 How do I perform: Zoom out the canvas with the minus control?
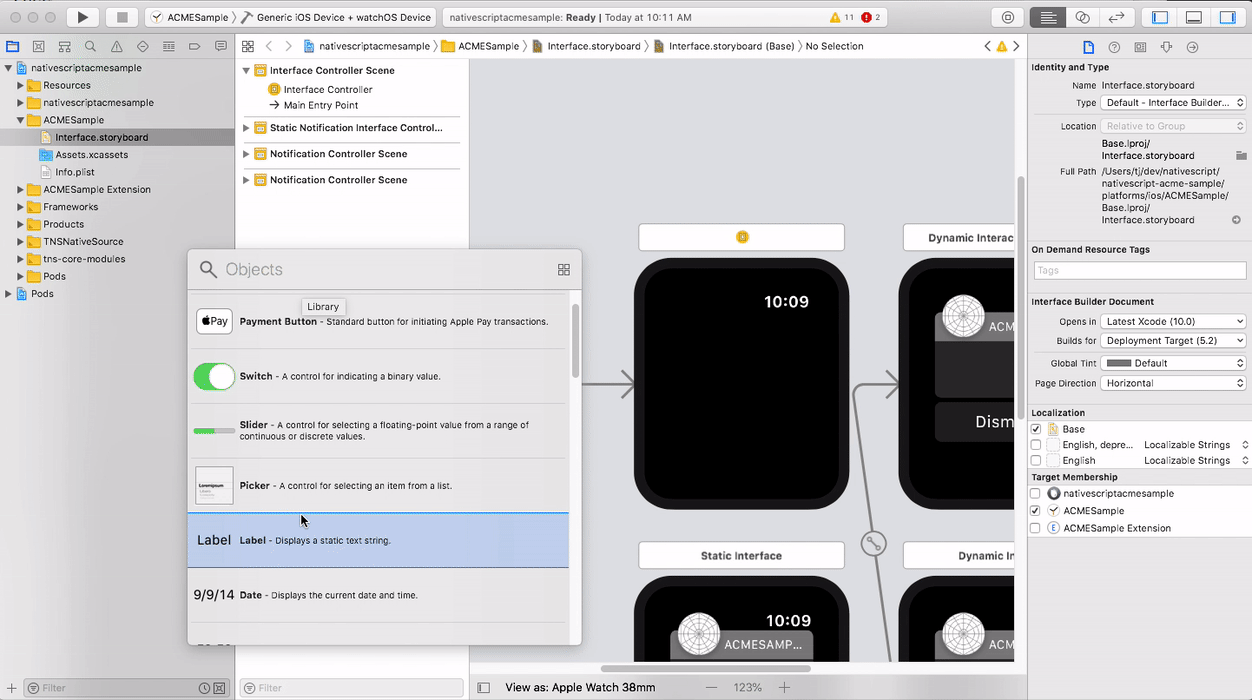pyautogui.click(x=711, y=687)
